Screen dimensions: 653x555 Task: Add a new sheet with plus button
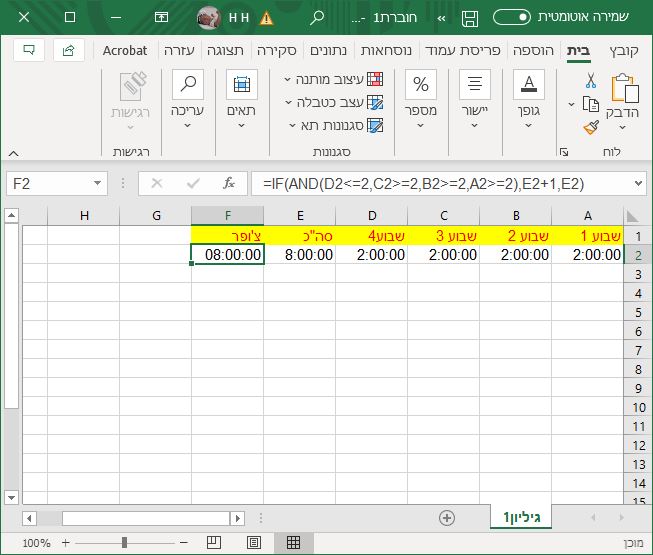(x=447, y=518)
